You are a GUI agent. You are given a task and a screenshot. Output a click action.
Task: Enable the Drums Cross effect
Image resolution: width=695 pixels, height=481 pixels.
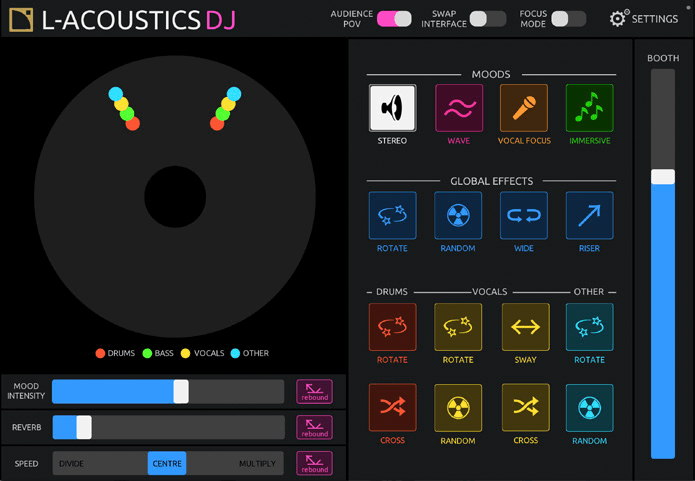coord(392,408)
